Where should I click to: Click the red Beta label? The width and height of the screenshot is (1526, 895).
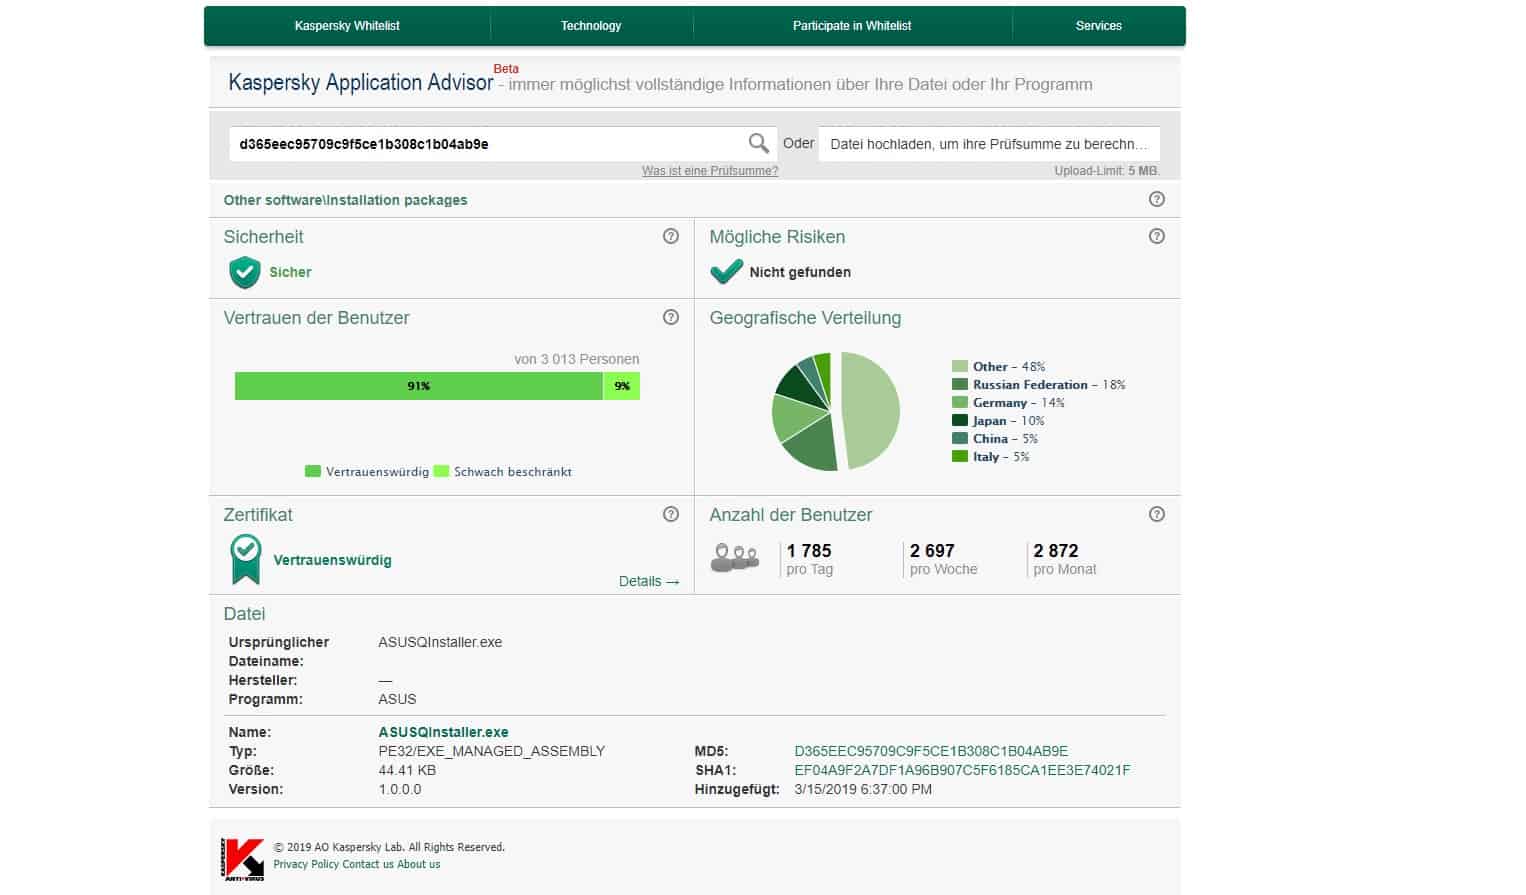click(506, 69)
